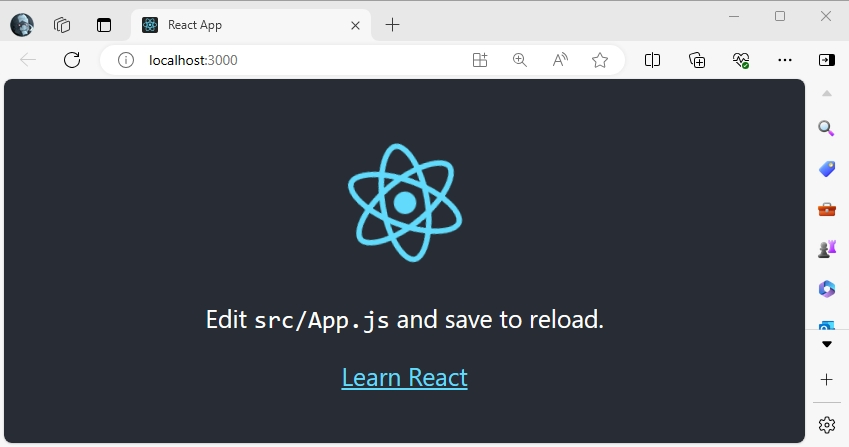Image resolution: width=849 pixels, height=447 pixels.
Task: Select the React App tab
Action: coord(251,25)
